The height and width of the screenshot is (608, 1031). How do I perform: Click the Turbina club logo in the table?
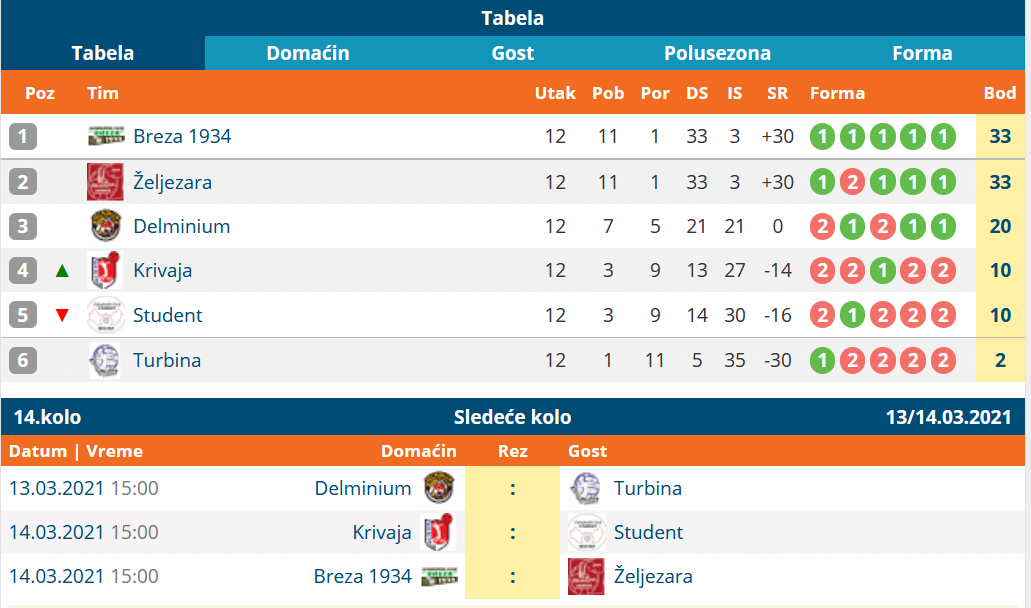click(x=105, y=360)
